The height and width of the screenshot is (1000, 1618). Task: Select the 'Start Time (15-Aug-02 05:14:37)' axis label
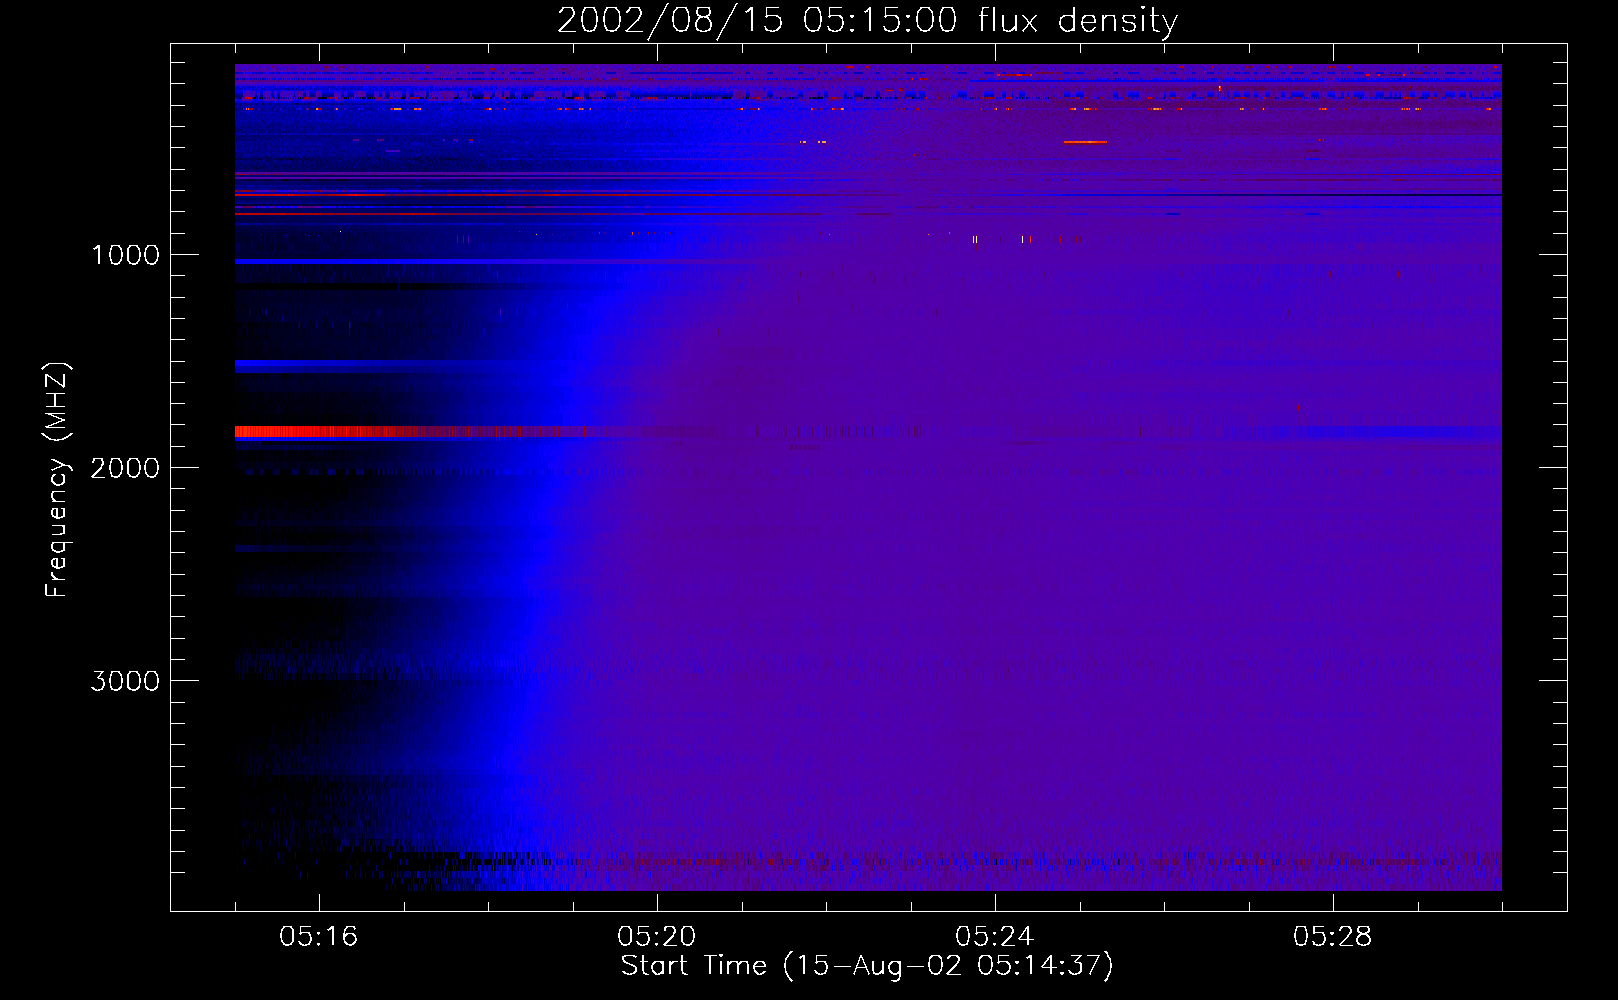pos(867,966)
